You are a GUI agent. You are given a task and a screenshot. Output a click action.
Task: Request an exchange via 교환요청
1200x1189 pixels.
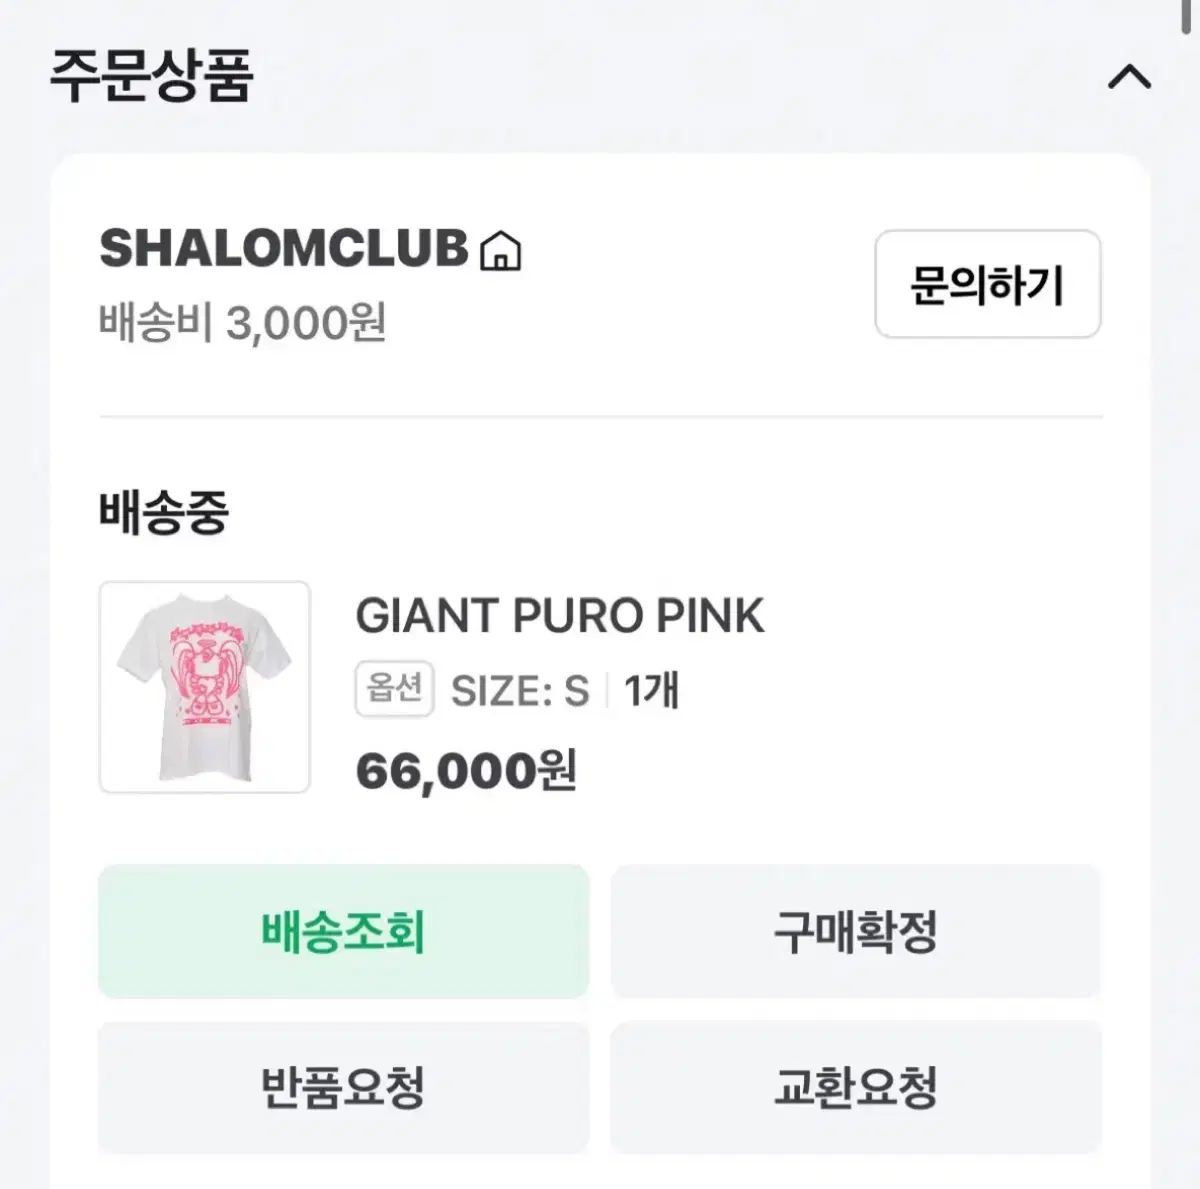856,1087
